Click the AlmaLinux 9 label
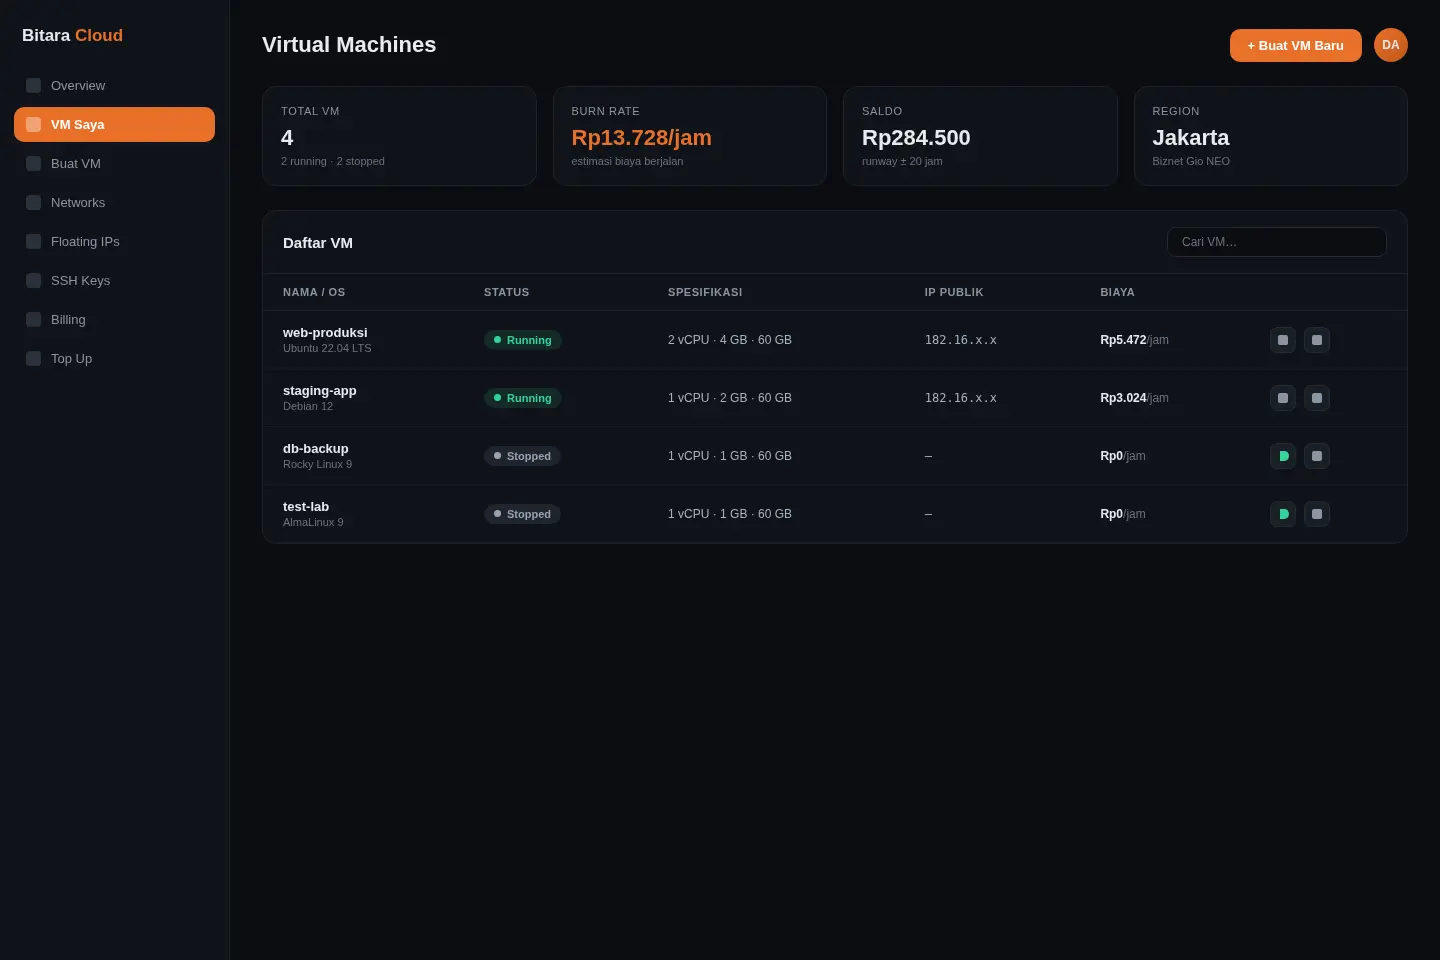 [313, 523]
